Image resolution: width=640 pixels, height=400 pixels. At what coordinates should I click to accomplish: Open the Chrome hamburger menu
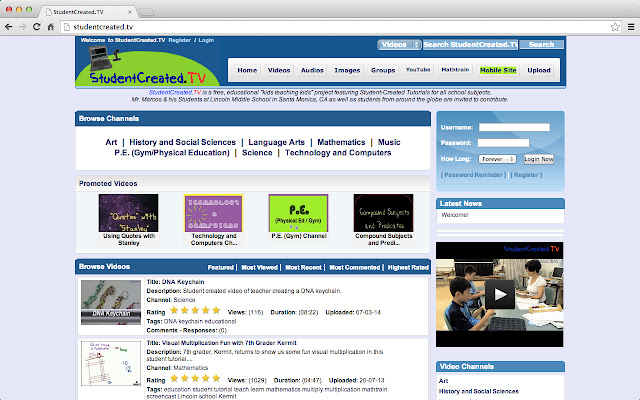coord(631,27)
